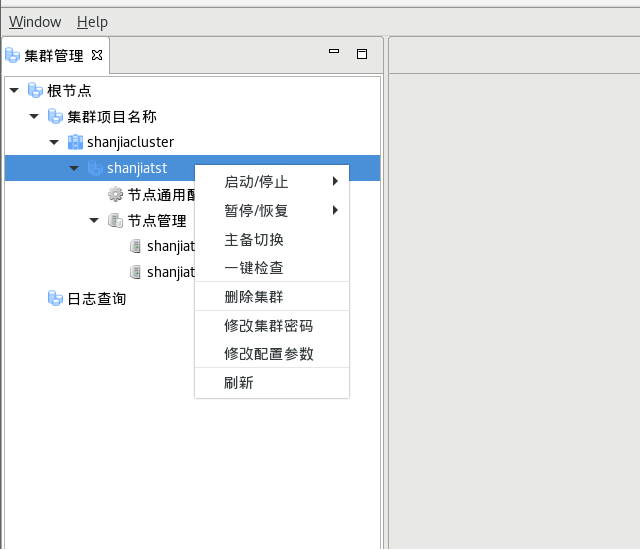Click the first shanjiat node server icon
The height and width of the screenshot is (550, 641).
pyautogui.click(x=135, y=246)
